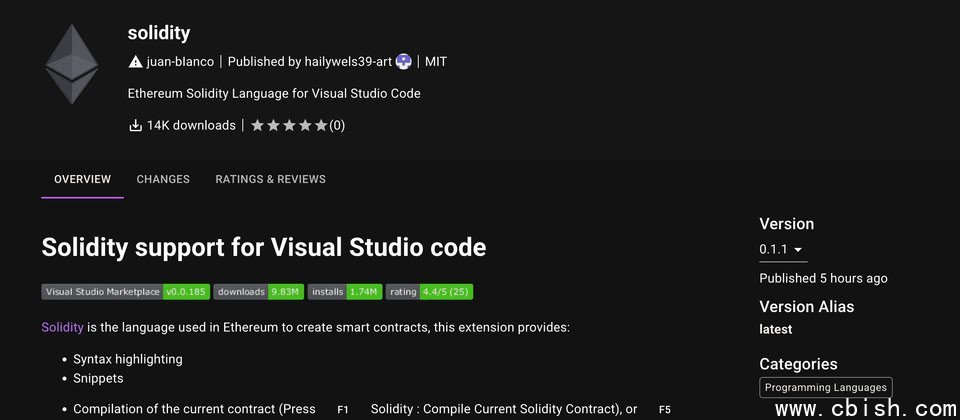Click the installs 1.74M badge
This screenshot has height=420, width=960.
(x=344, y=292)
